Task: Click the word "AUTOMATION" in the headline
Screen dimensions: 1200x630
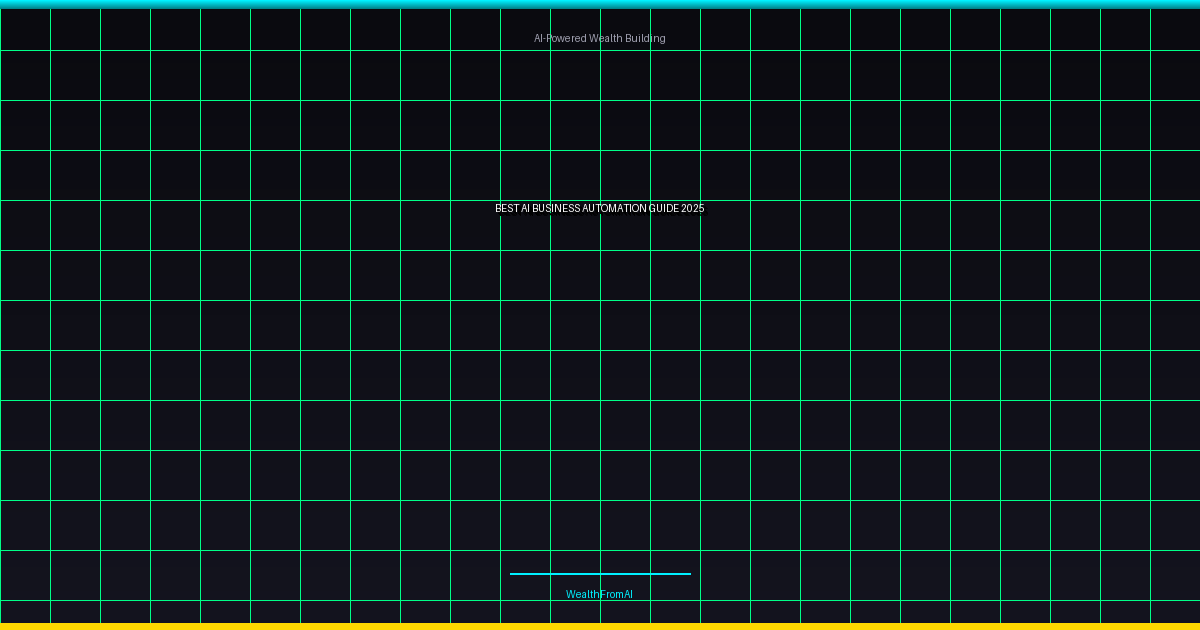Action: pyautogui.click(x=615, y=208)
